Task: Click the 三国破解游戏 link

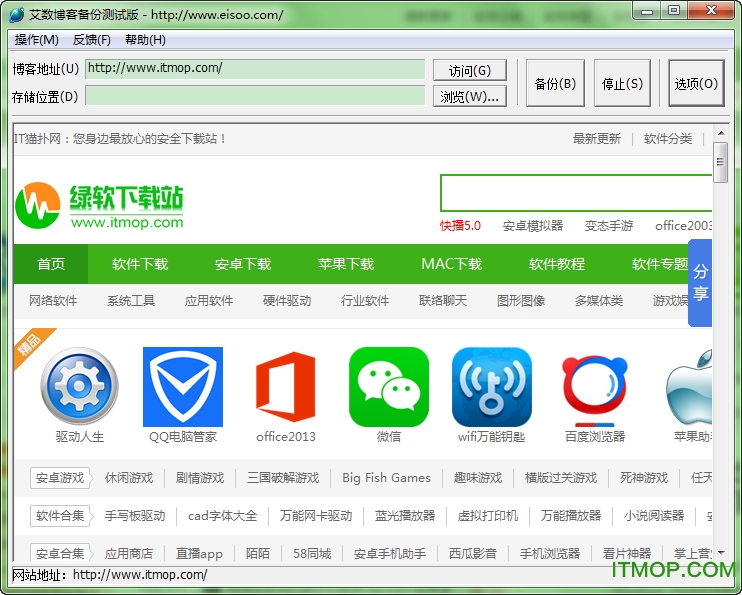Action: tap(283, 478)
